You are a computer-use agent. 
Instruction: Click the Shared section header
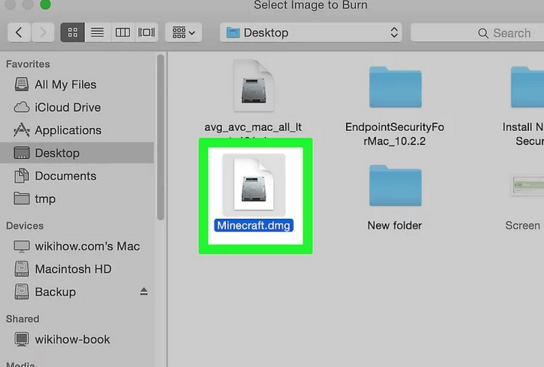click(x=23, y=319)
